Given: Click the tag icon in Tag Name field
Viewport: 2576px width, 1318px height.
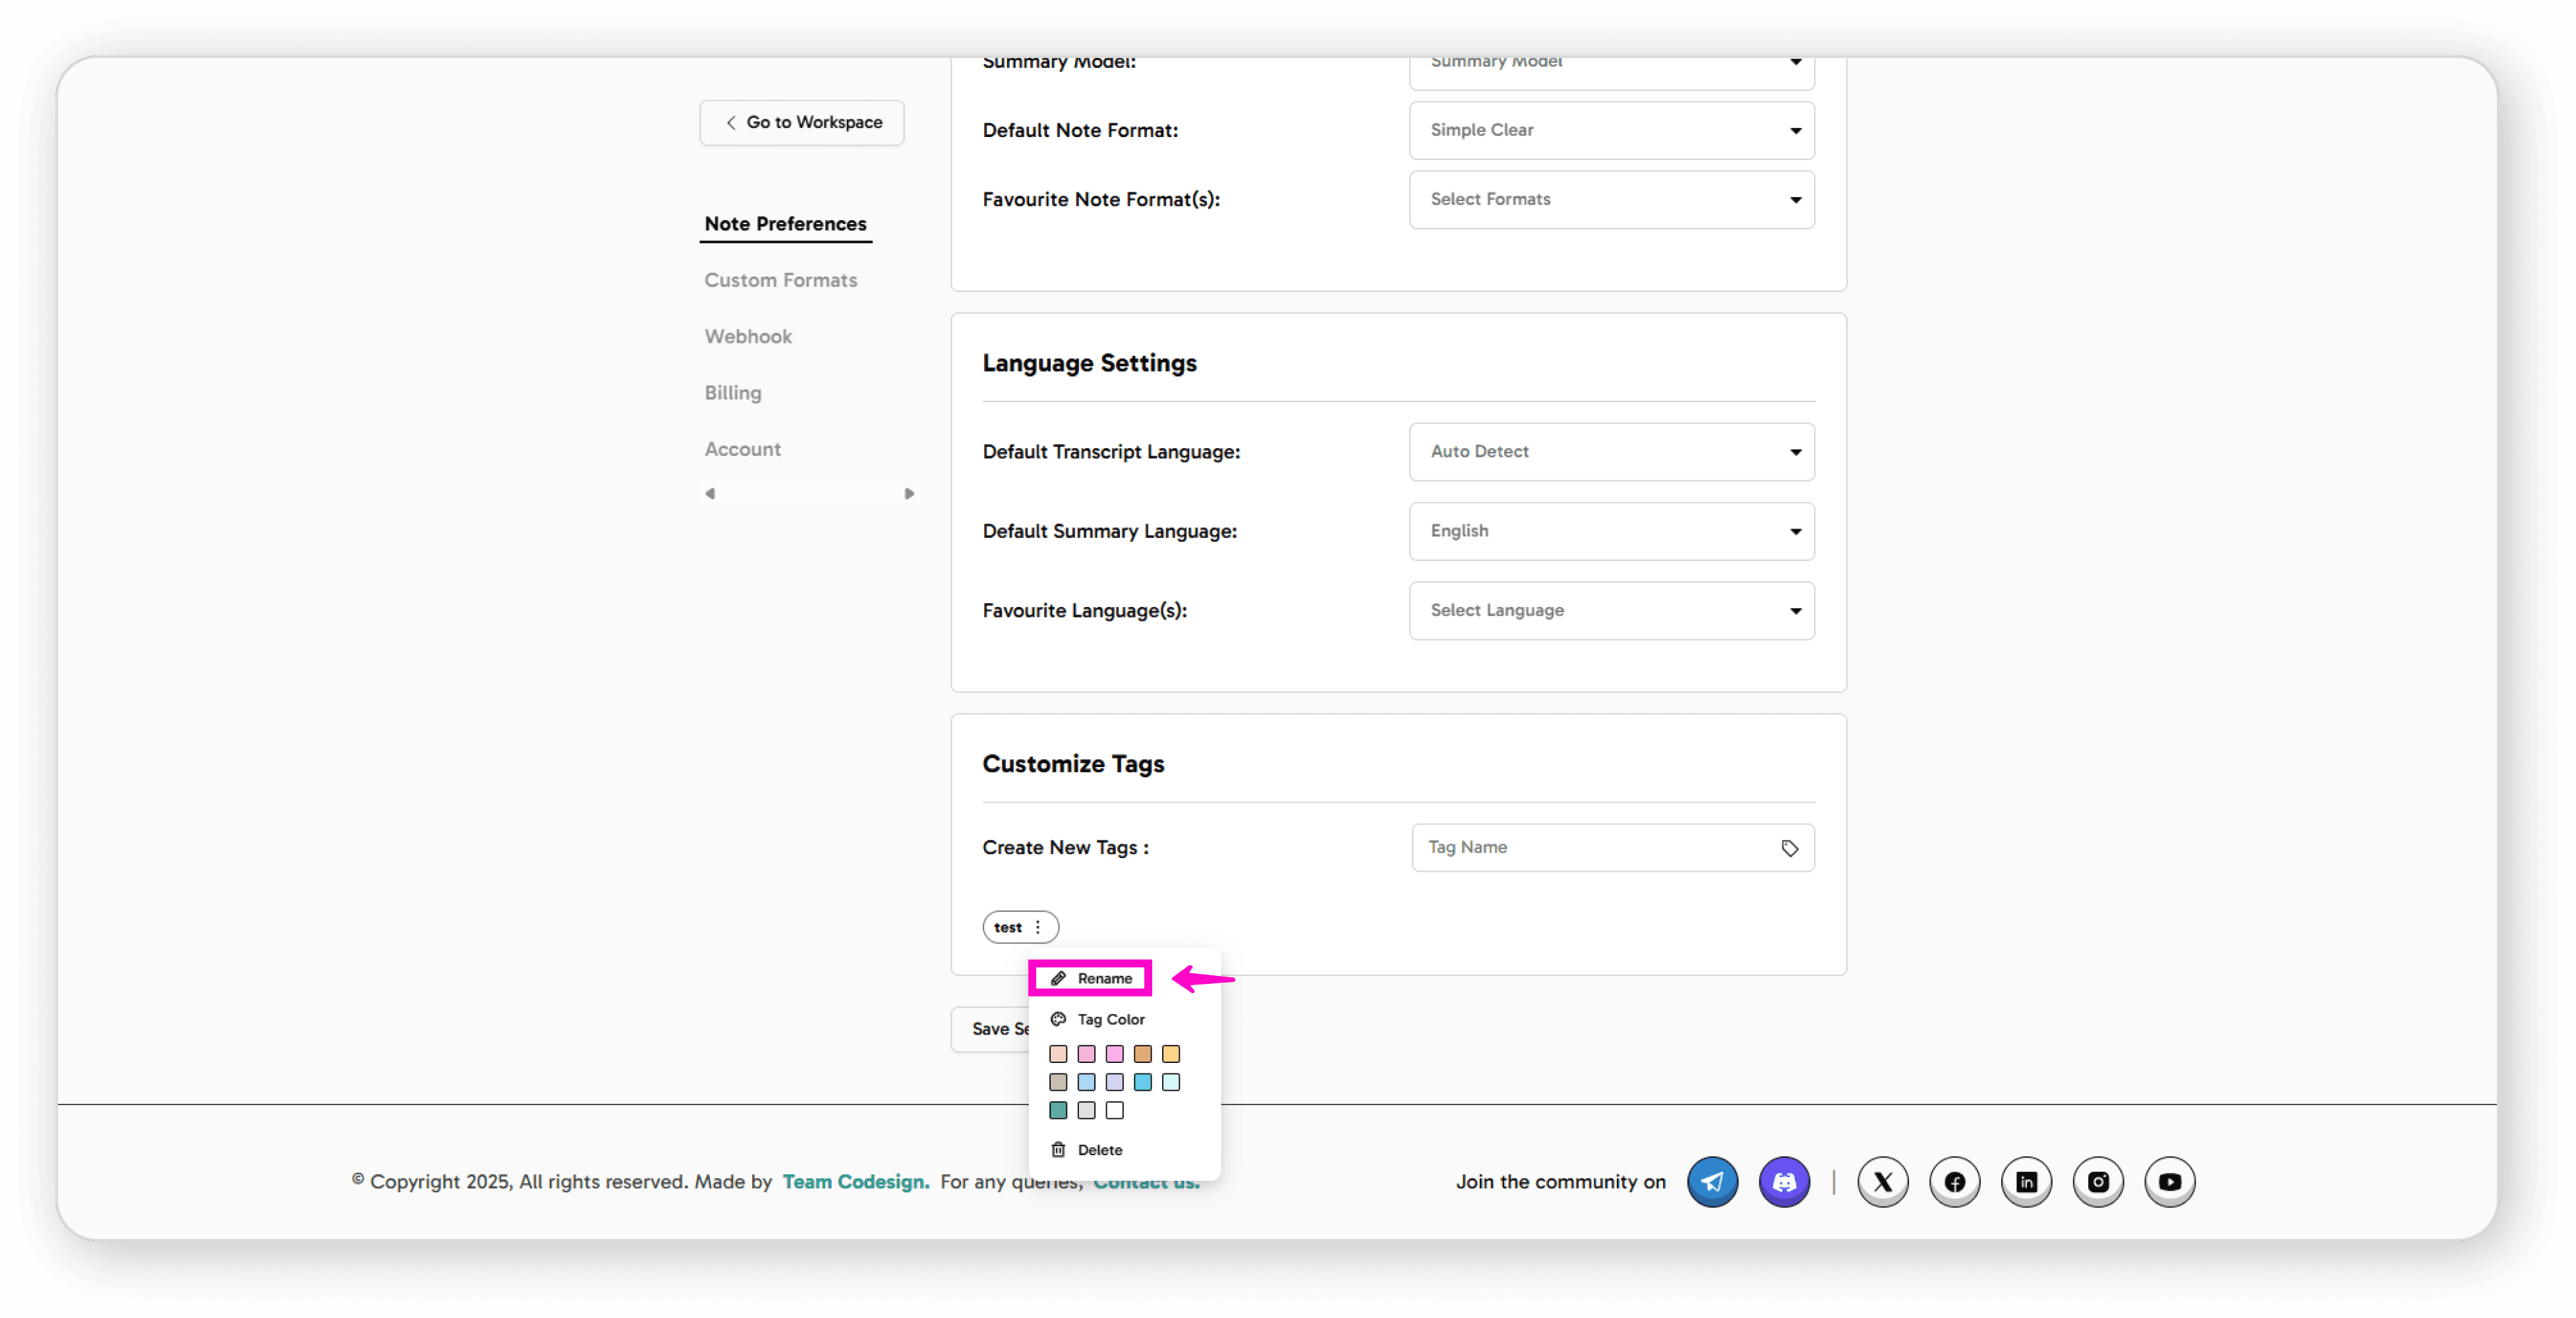Looking at the screenshot, I should 1789,848.
